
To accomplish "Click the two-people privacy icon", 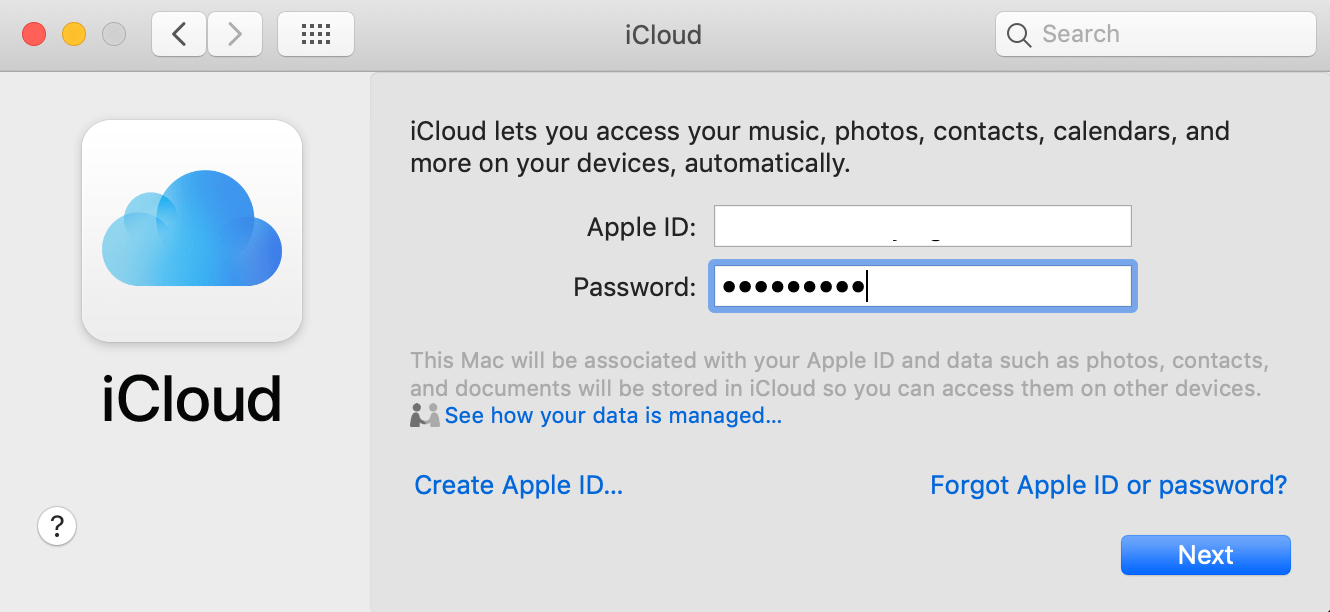I will tap(424, 416).
